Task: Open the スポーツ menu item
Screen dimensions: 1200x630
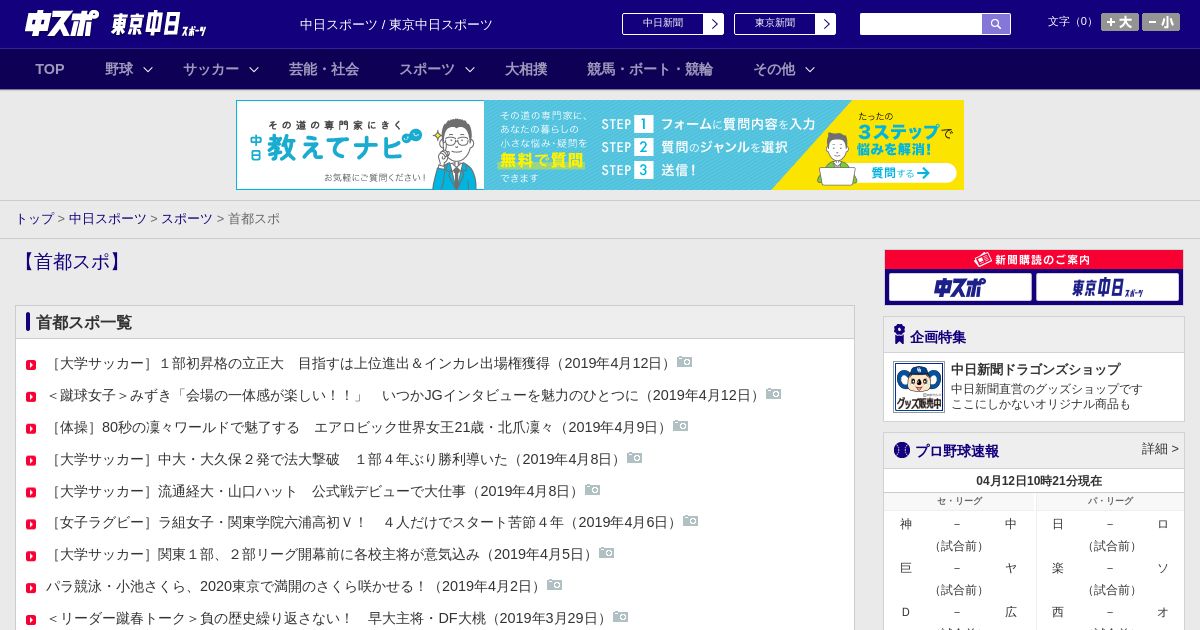Action: pos(427,69)
